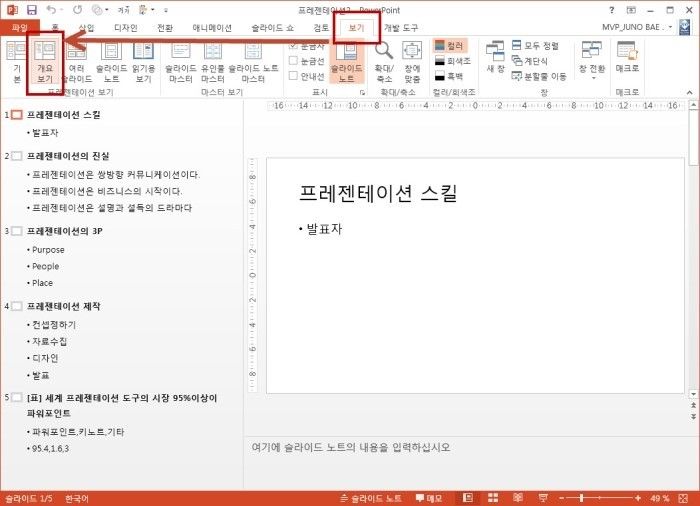Switch to the 슬라이드 쇼 tab

pyautogui.click(x=273, y=28)
